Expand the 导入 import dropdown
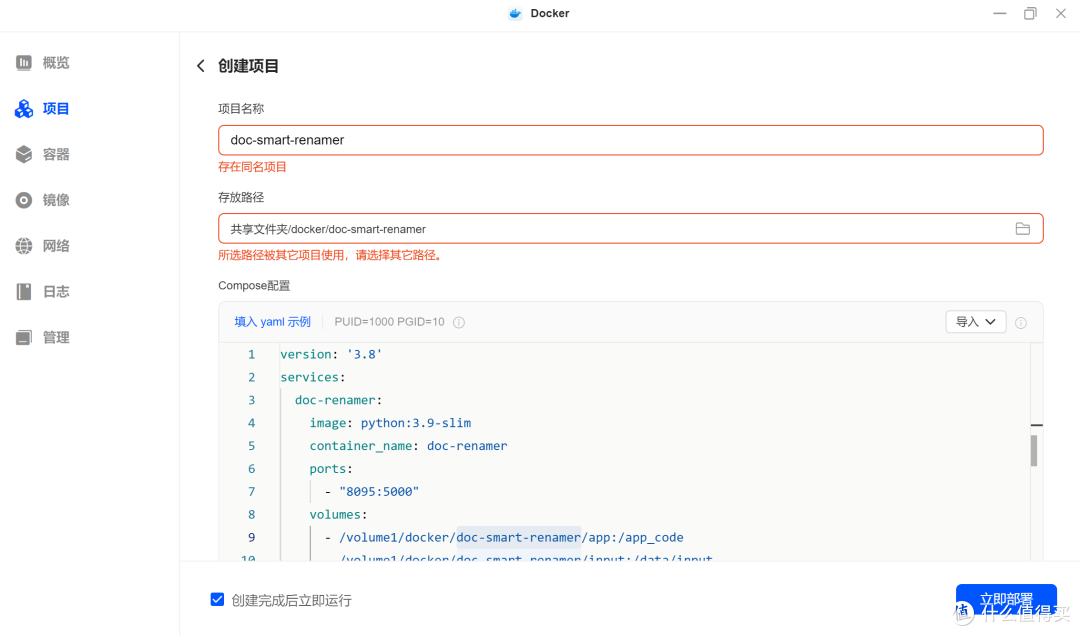 [x=976, y=322]
